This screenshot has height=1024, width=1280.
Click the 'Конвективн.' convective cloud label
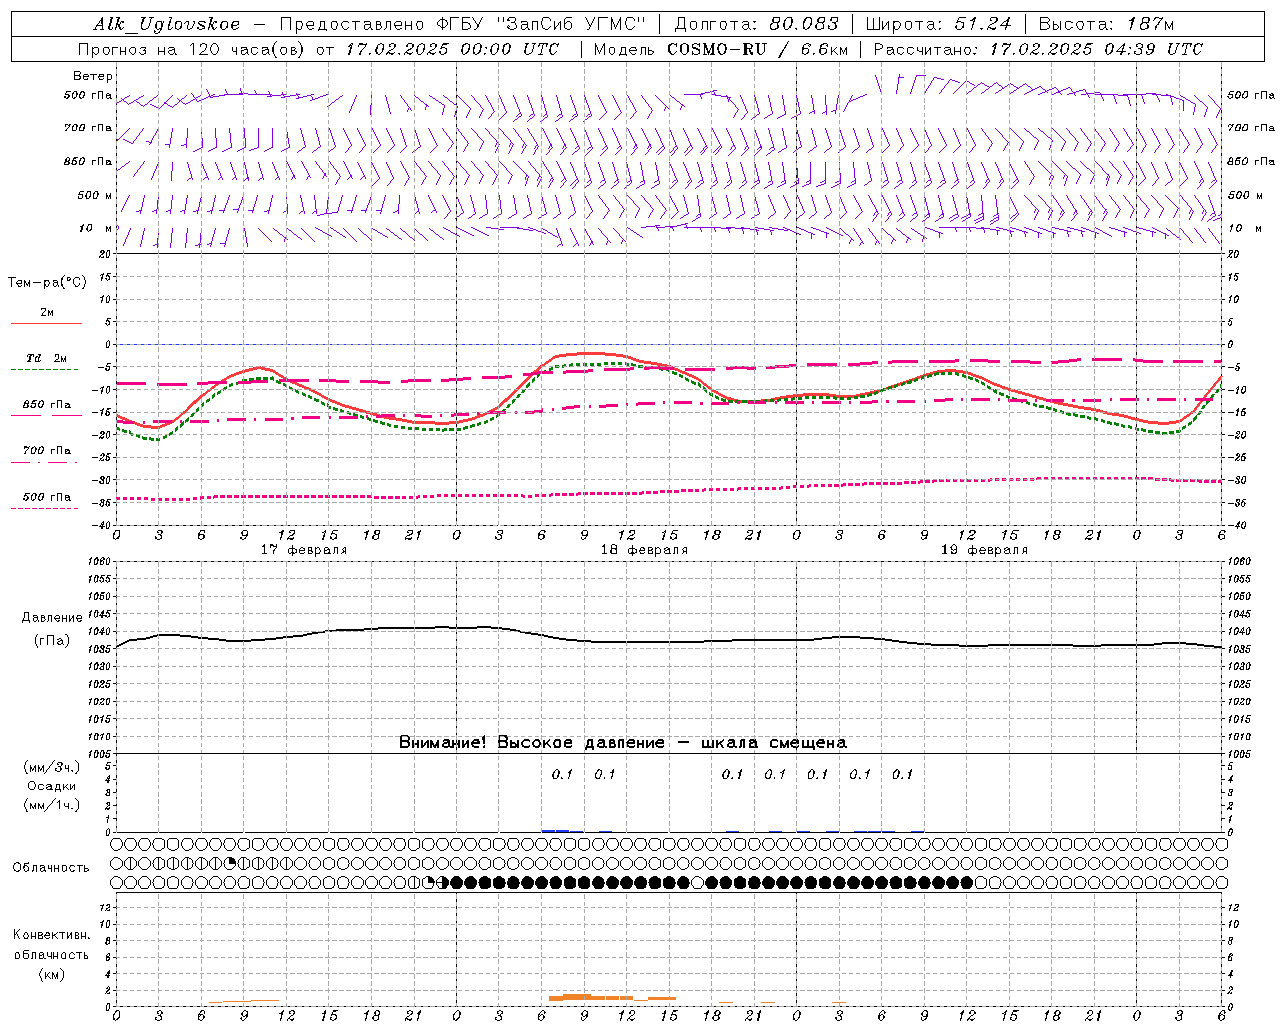pyautogui.click(x=51, y=935)
